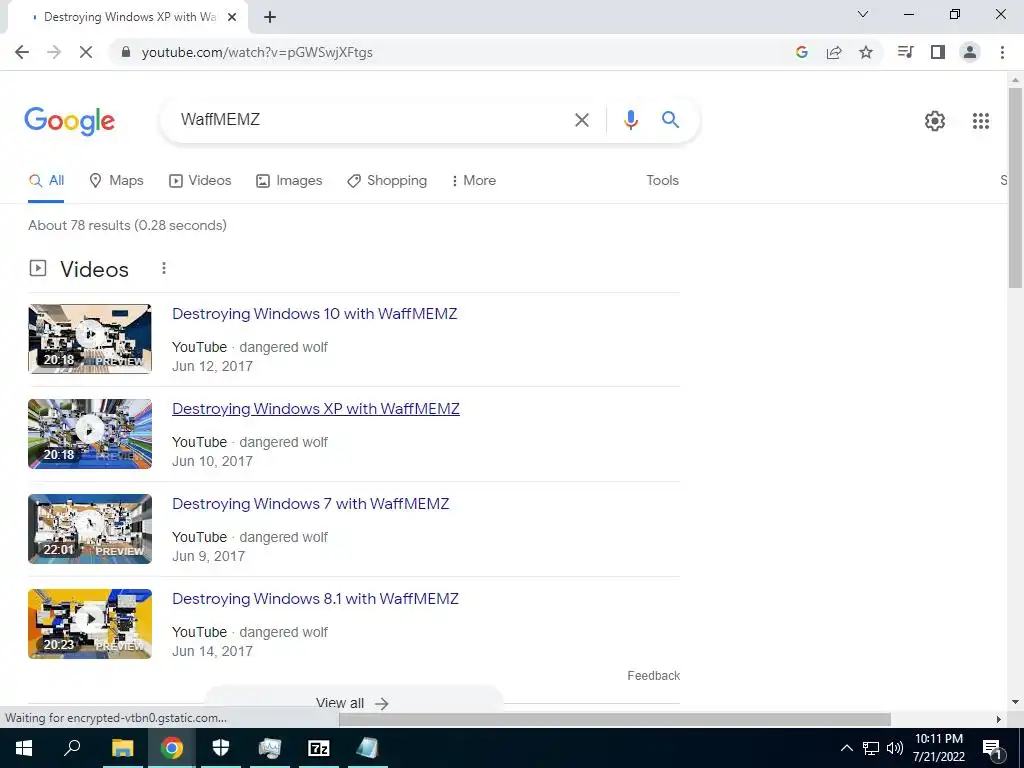This screenshot has width=1024, height=768.
Task: Open Videos section options menu
Action: point(164,268)
